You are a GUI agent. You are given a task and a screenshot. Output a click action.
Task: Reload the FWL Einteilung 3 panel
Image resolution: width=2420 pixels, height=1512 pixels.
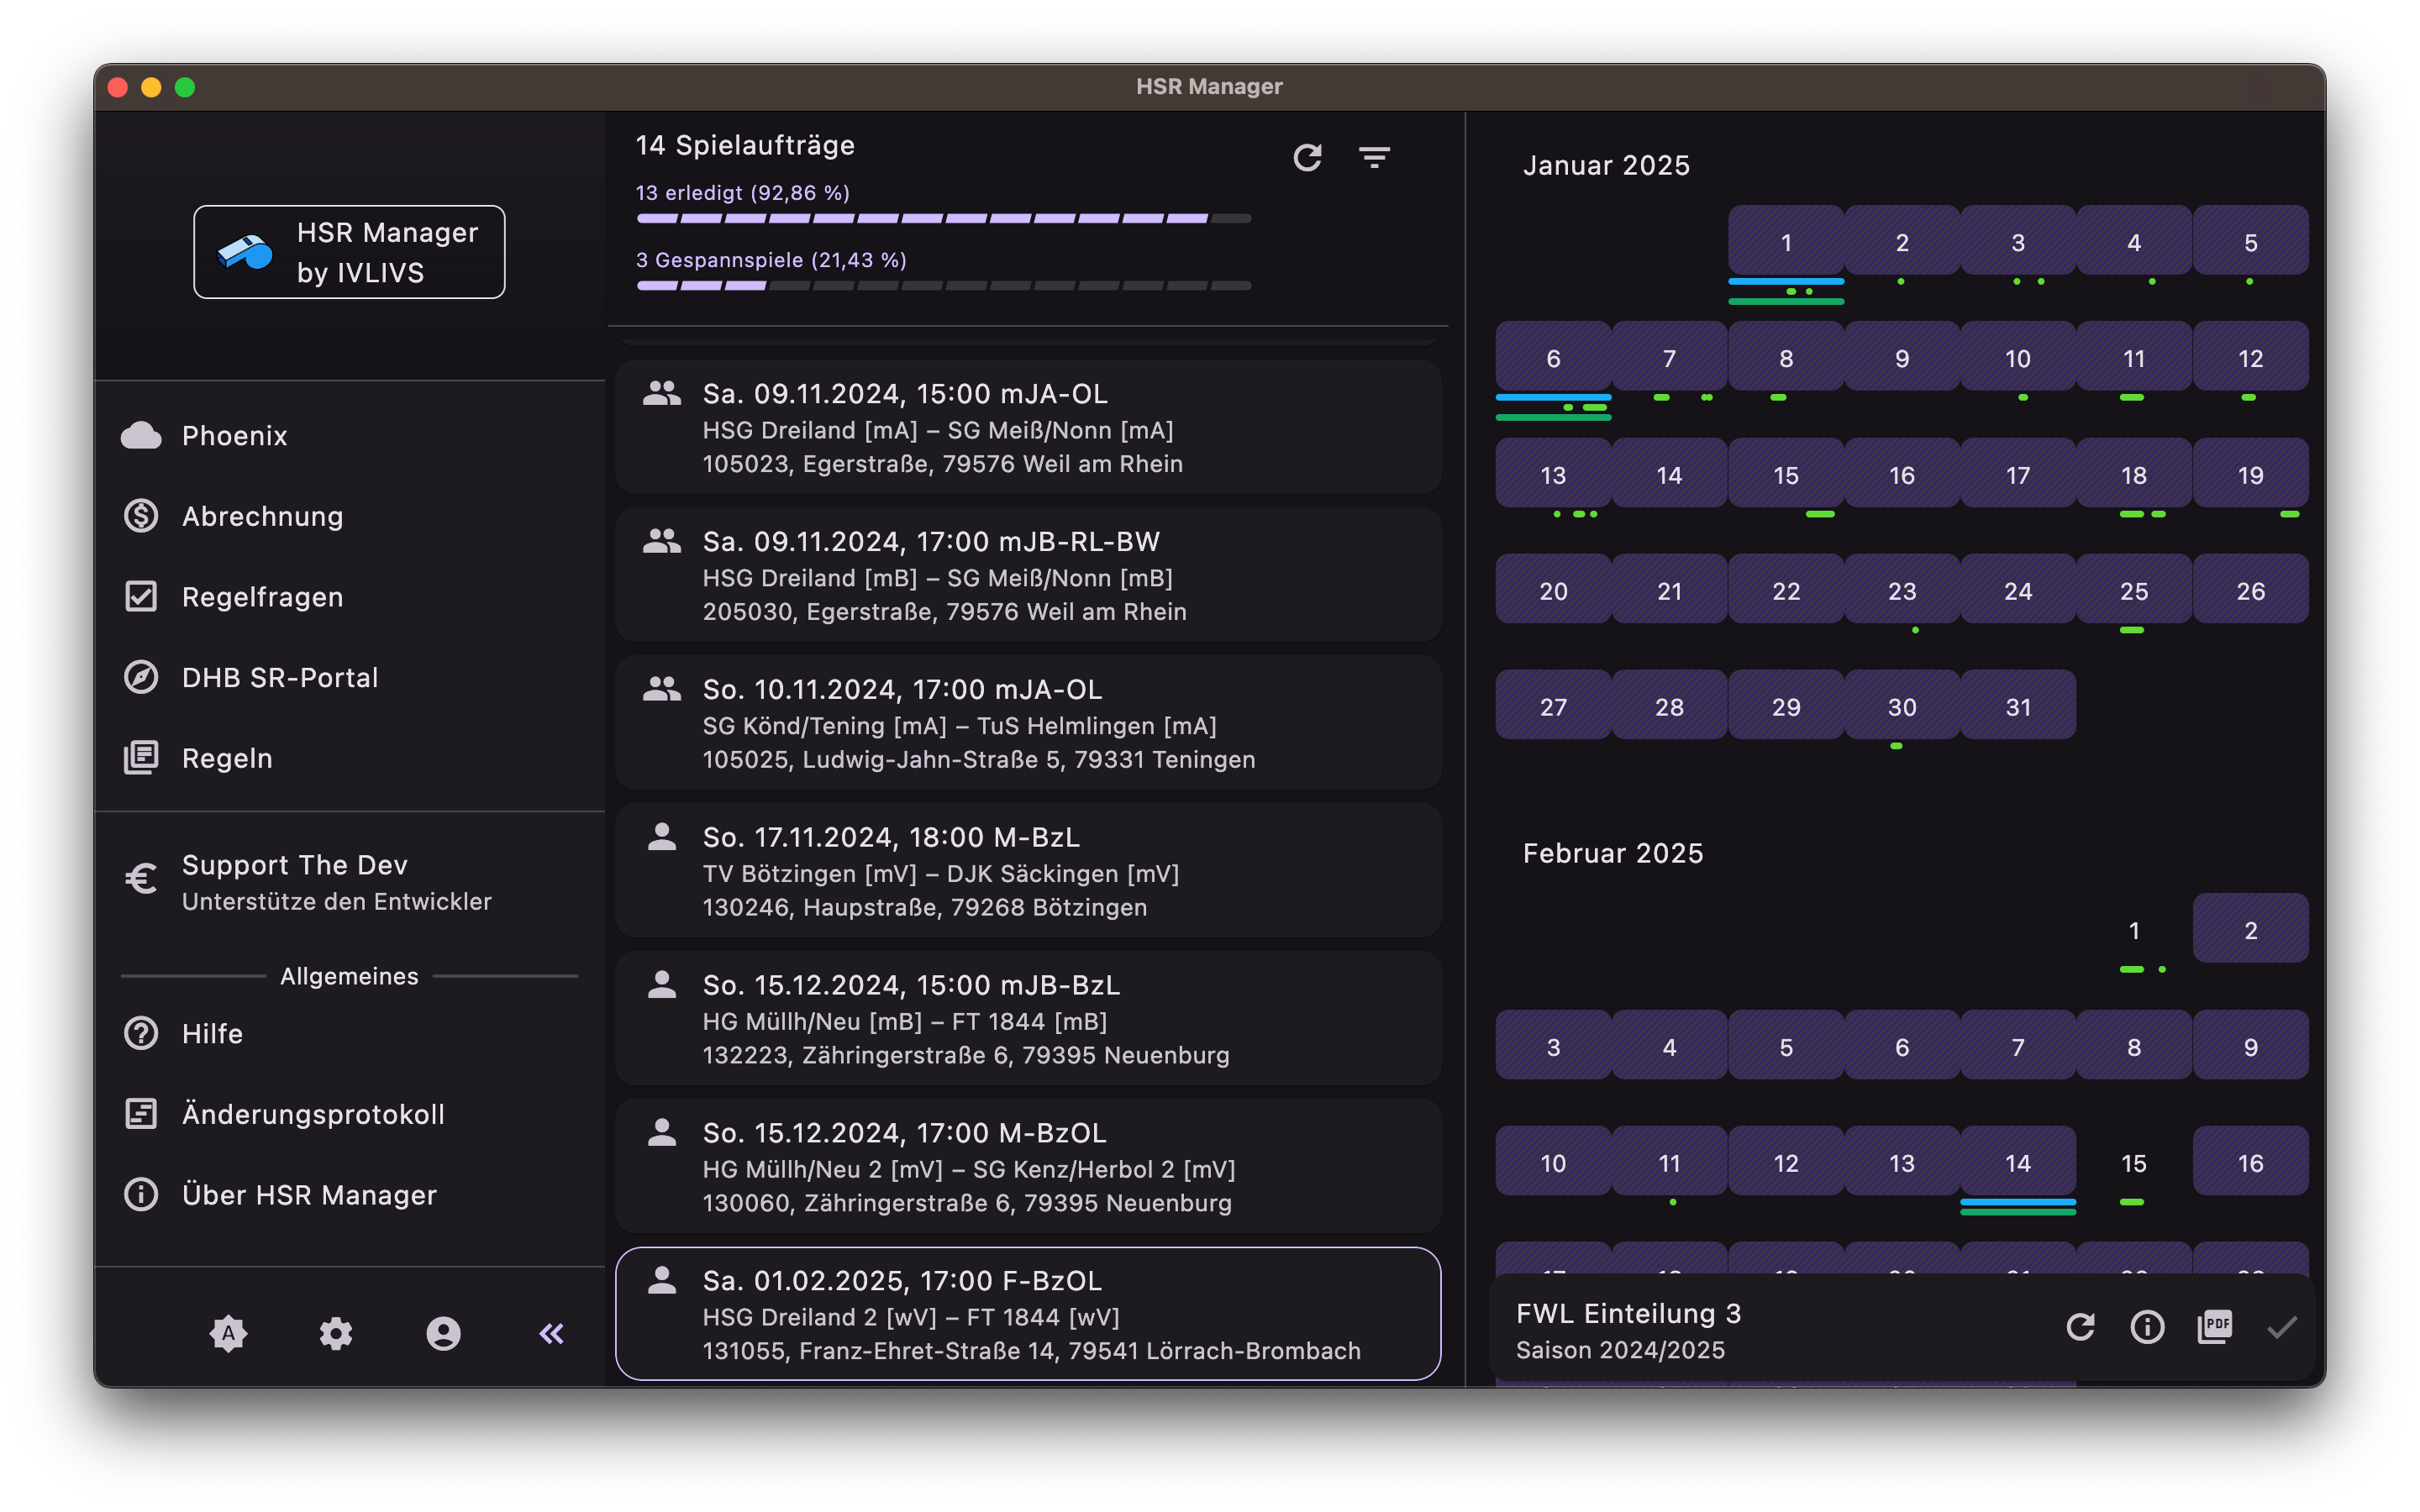[x=2080, y=1327]
